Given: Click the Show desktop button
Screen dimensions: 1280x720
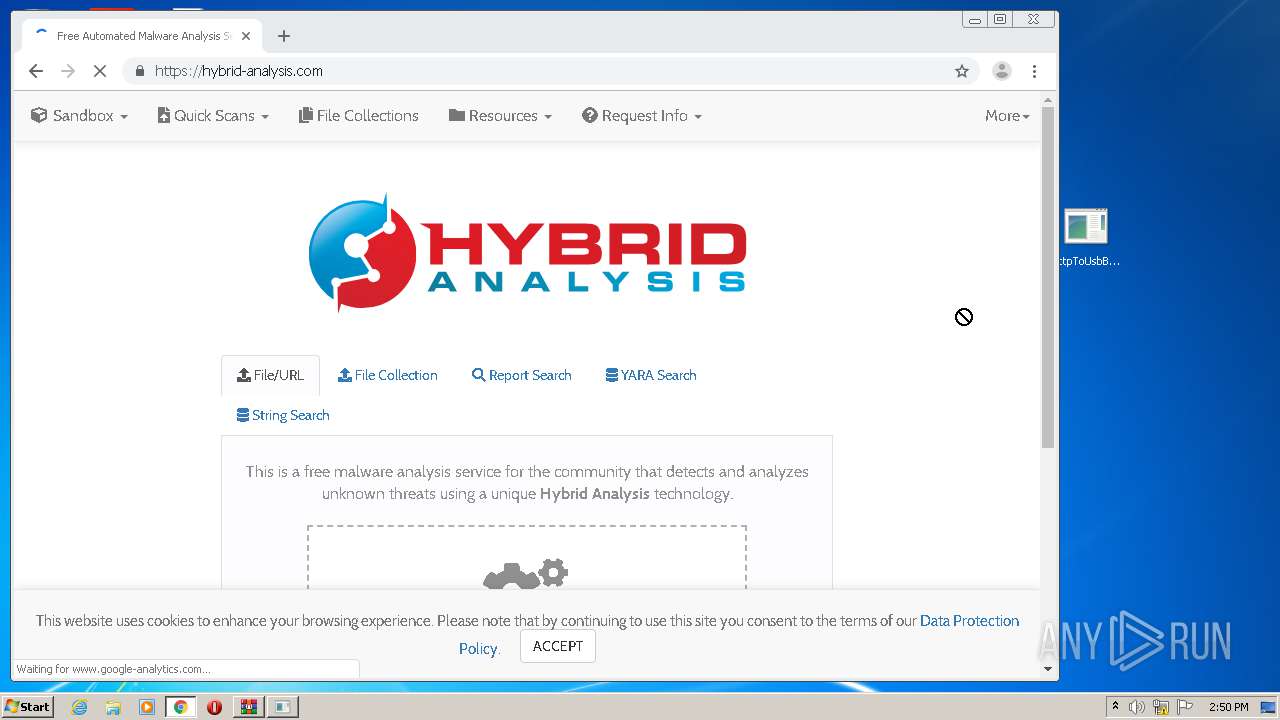Looking at the screenshot, I should coord(1269,707).
